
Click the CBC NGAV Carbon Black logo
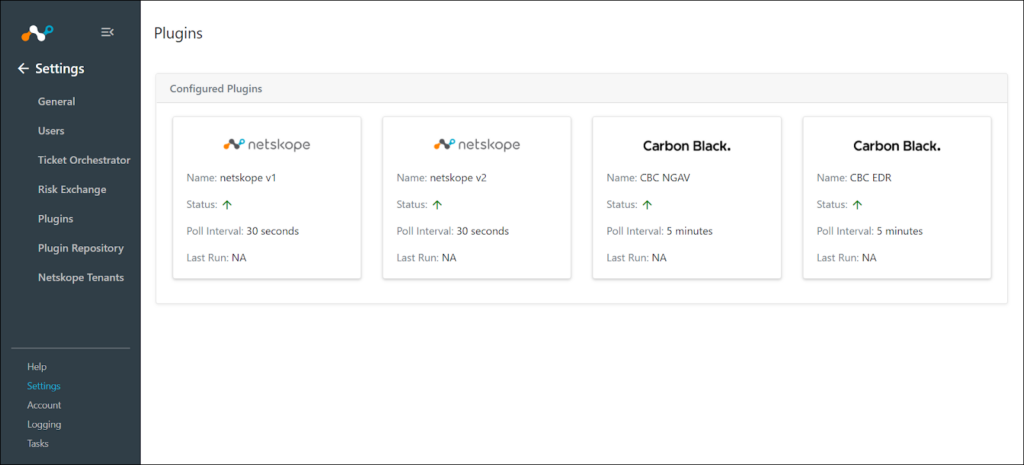click(687, 146)
